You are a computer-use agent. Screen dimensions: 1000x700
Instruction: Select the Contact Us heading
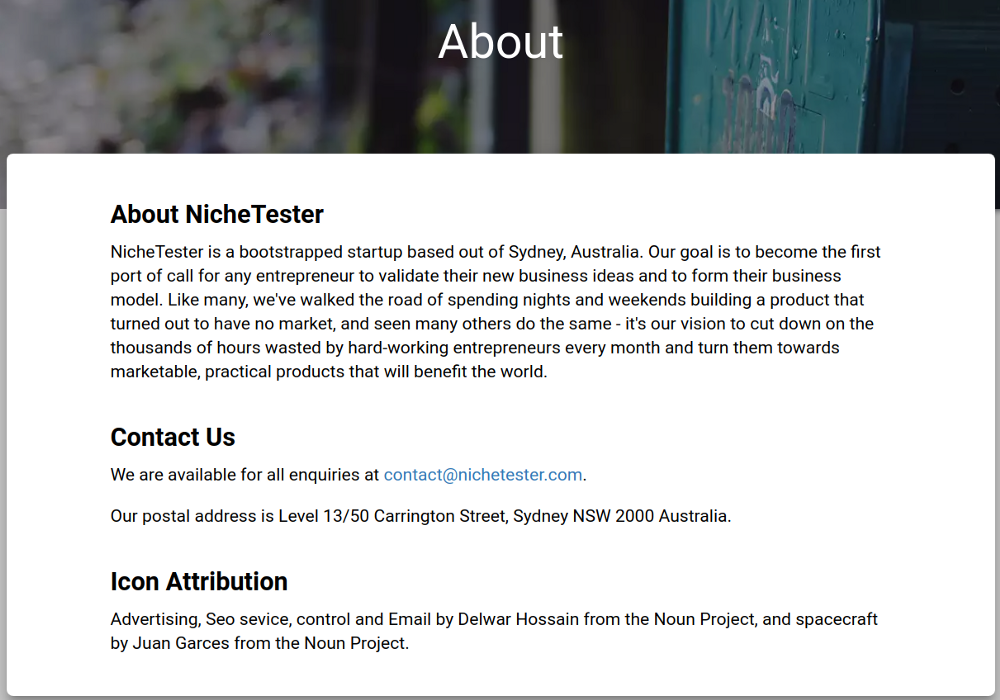tap(173, 437)
